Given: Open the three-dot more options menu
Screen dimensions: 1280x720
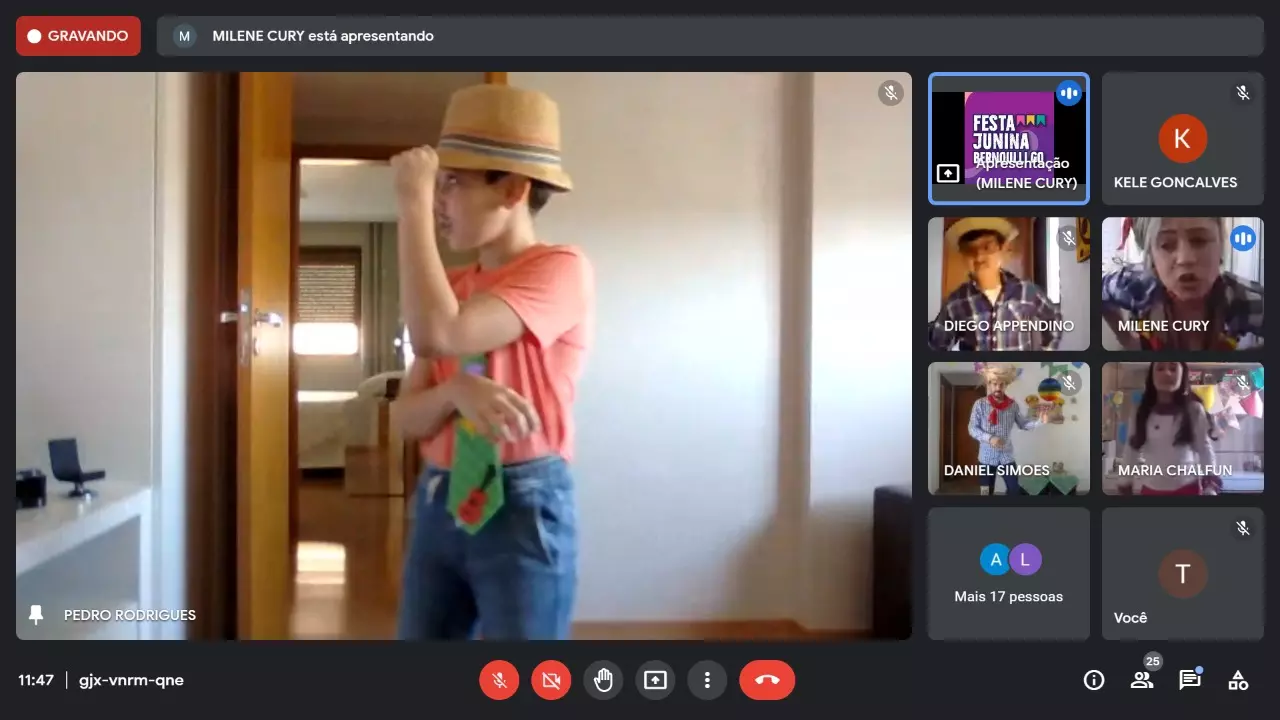Looking at the screenshot, I should (707, 680).
